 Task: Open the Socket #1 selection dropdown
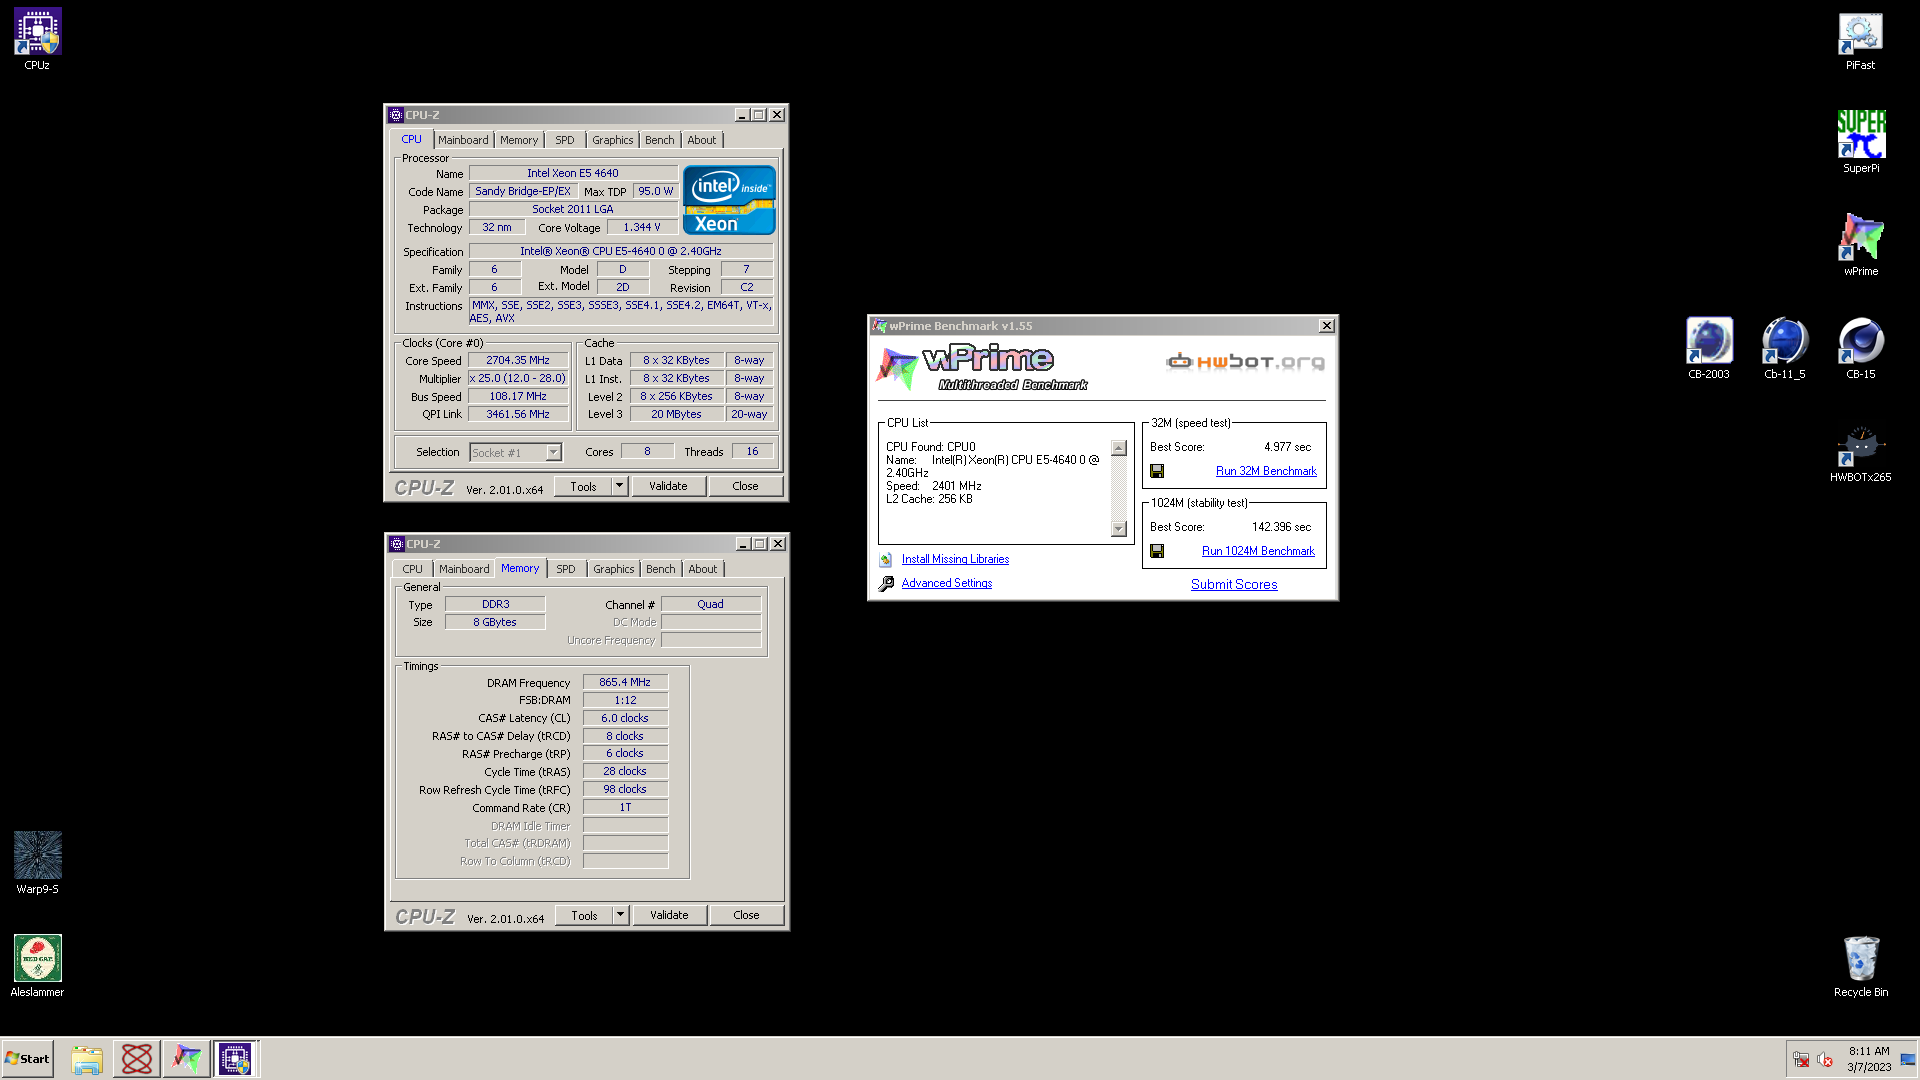coord(516,453)
